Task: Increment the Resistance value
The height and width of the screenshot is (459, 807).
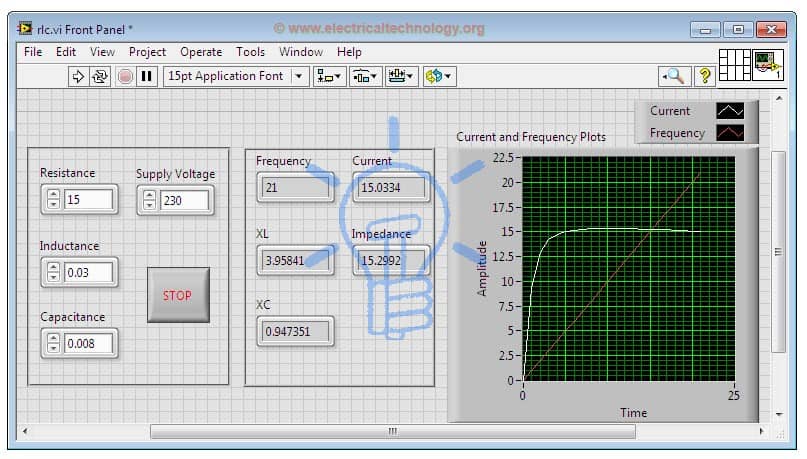Action: (54, 195)
